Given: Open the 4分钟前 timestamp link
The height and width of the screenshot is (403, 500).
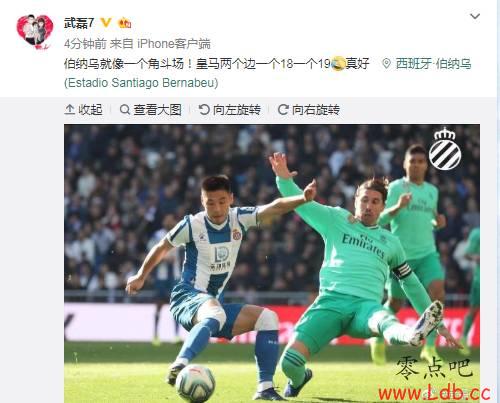Looking at the screenshot, I should (x=85, y=44).
